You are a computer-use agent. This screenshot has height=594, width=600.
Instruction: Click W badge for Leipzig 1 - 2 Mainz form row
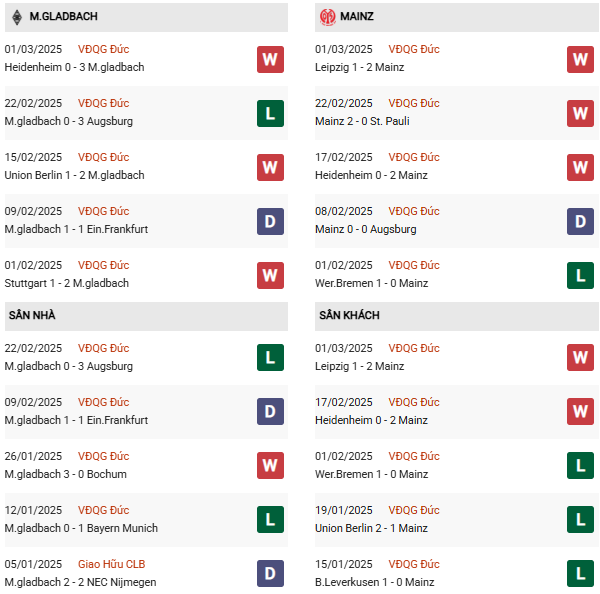[580, 59]
